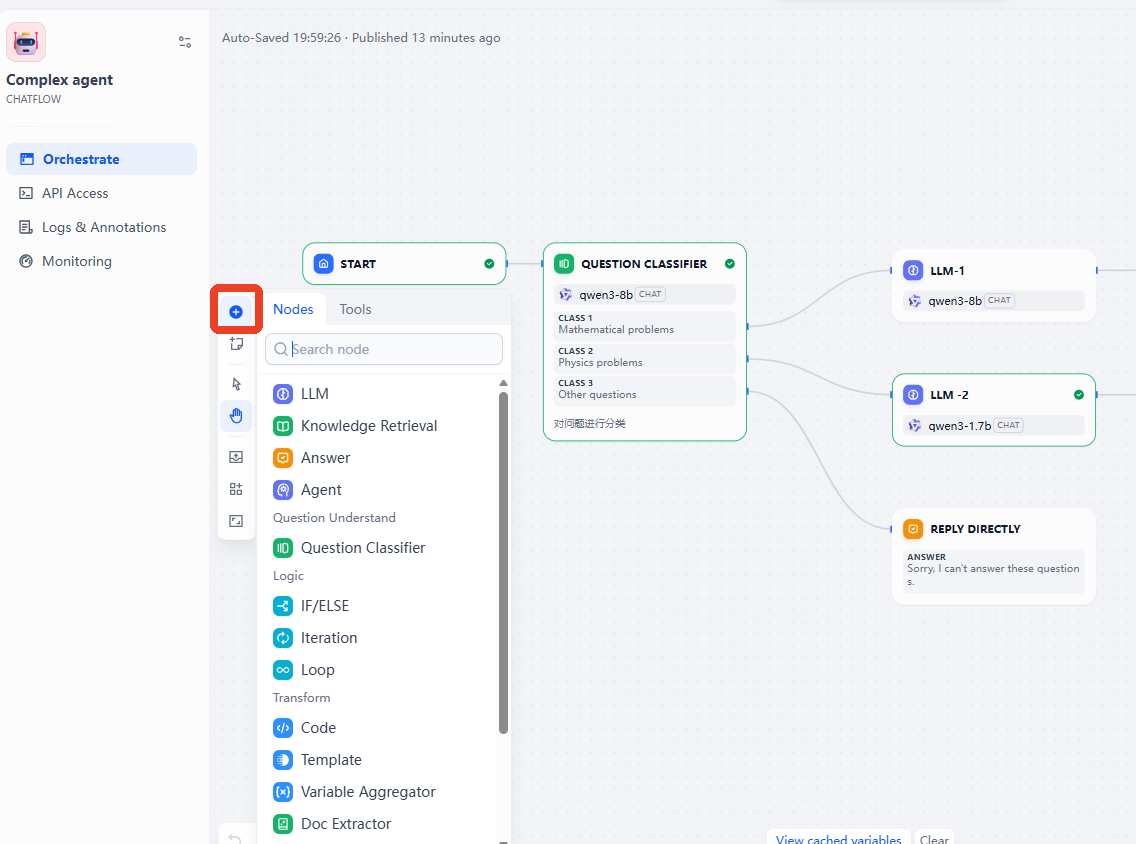The image size is (1136, 844).
Task: Click the maximize canvas icon
Action: pyautogui.click(x=236, y=521)
